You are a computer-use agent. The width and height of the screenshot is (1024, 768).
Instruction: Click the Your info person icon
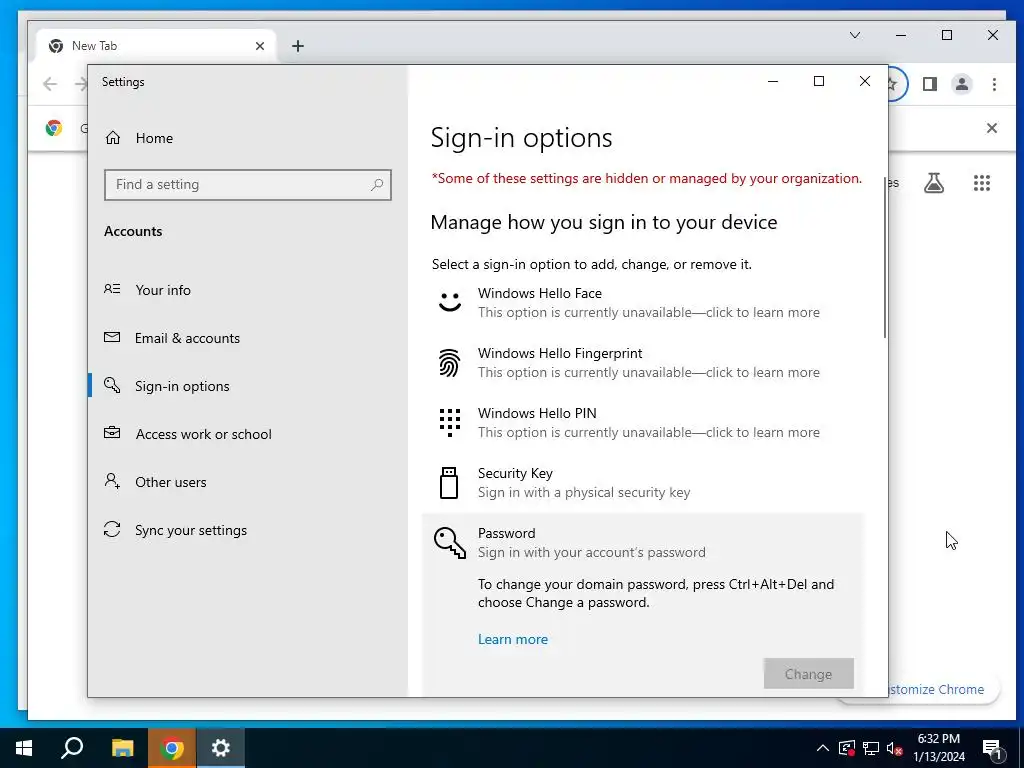pyautogui.click(x=112, y=289)
